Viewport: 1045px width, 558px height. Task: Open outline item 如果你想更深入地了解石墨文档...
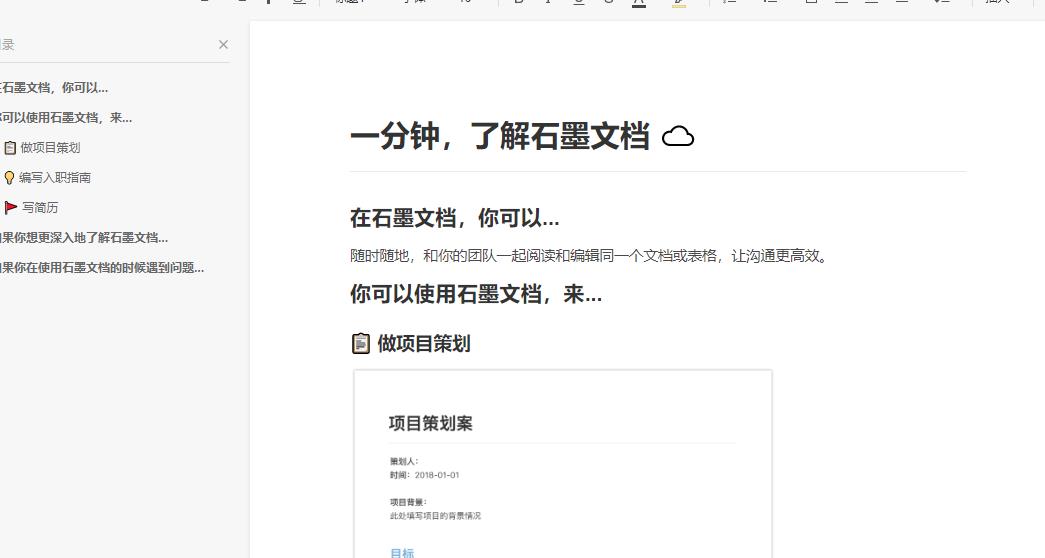click(x=85, y=238)
